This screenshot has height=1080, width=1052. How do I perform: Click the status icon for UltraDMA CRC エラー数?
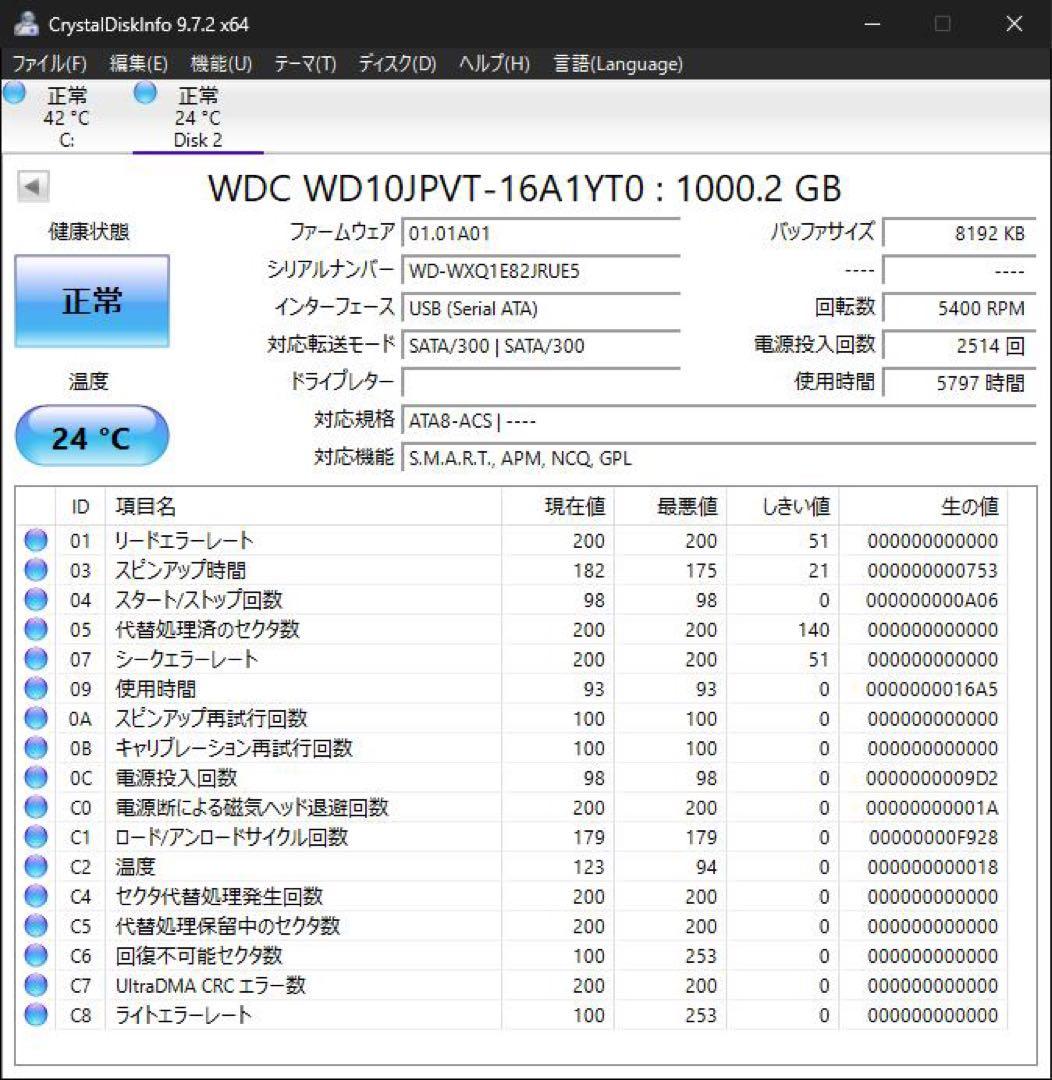[35, 986]
